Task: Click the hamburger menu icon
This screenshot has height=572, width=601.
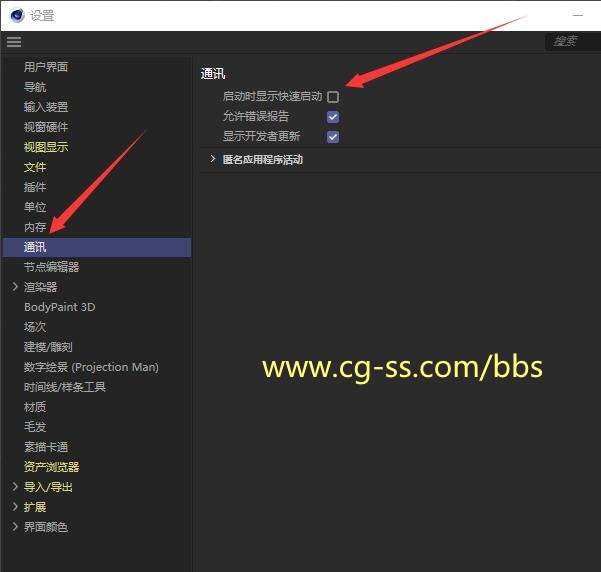Action: tap(13, 42)
